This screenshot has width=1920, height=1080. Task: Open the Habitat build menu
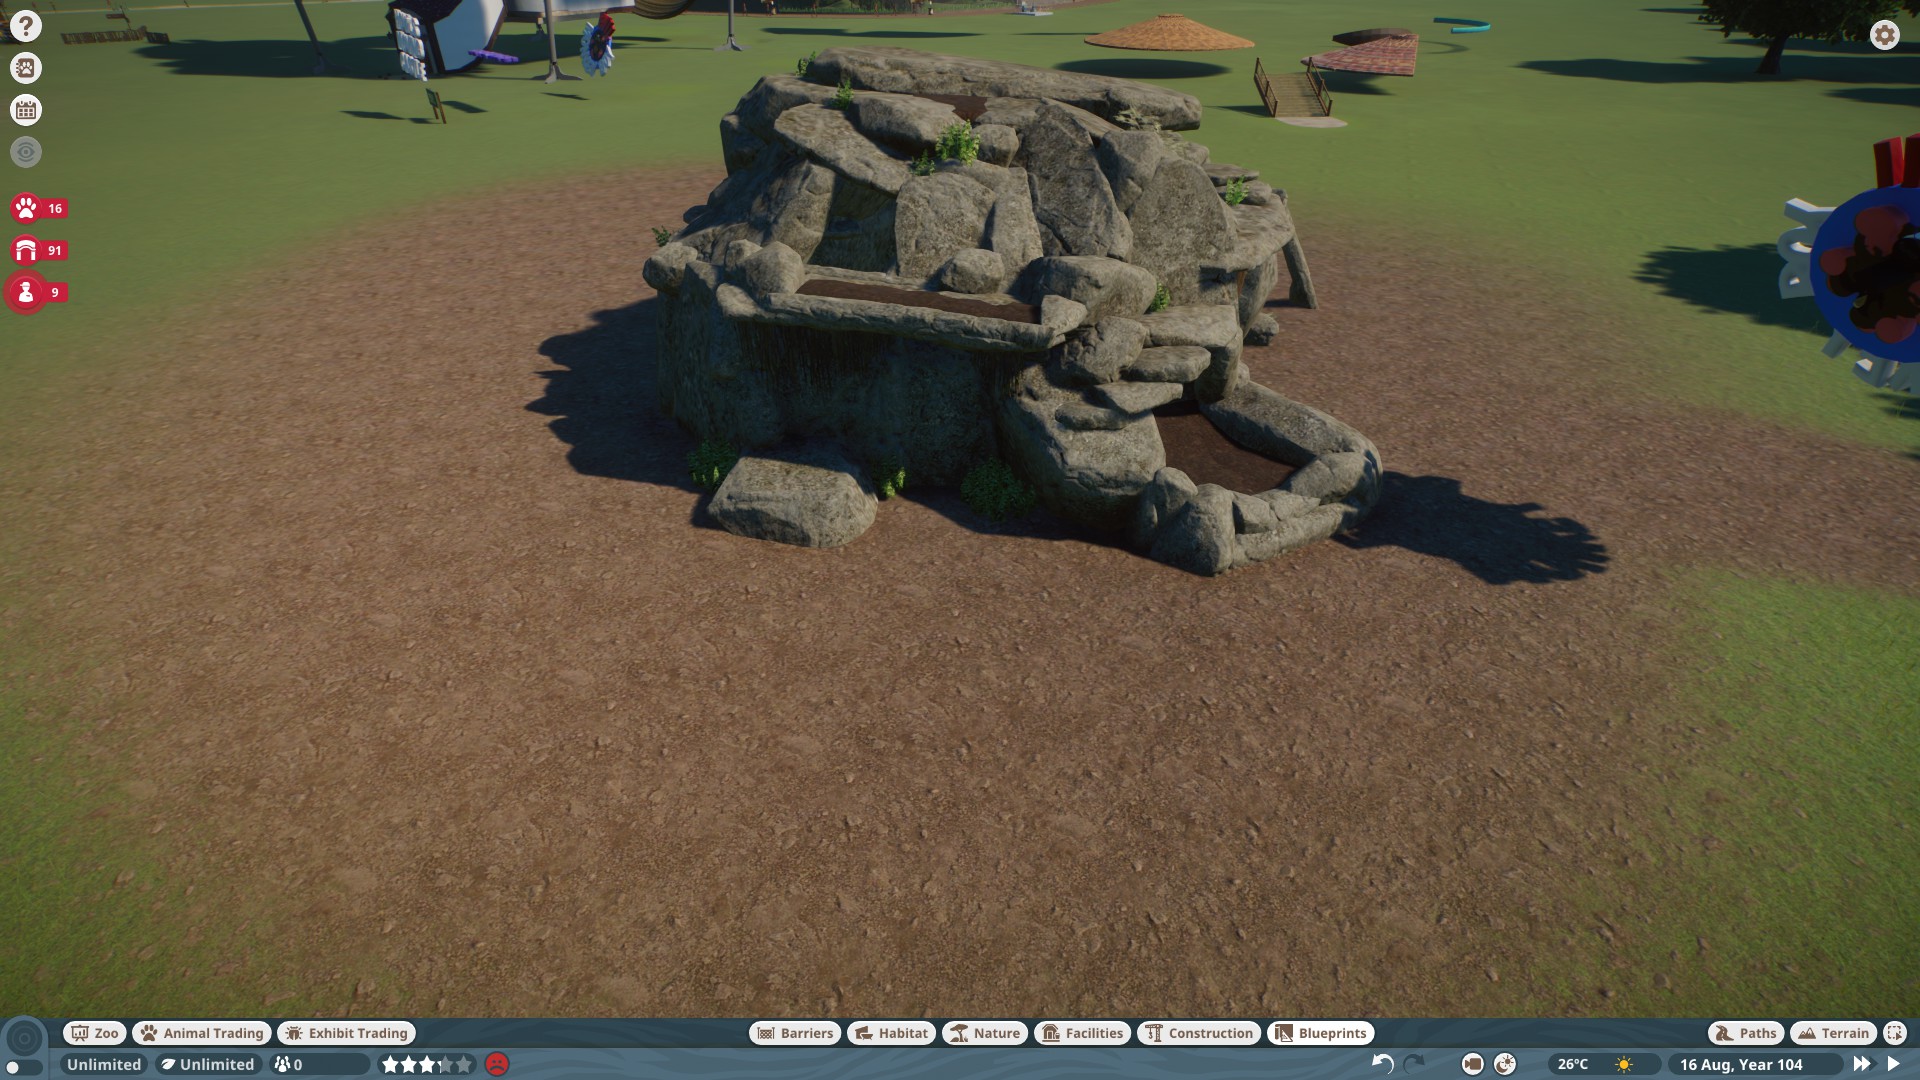click(x=891, y=1033)
